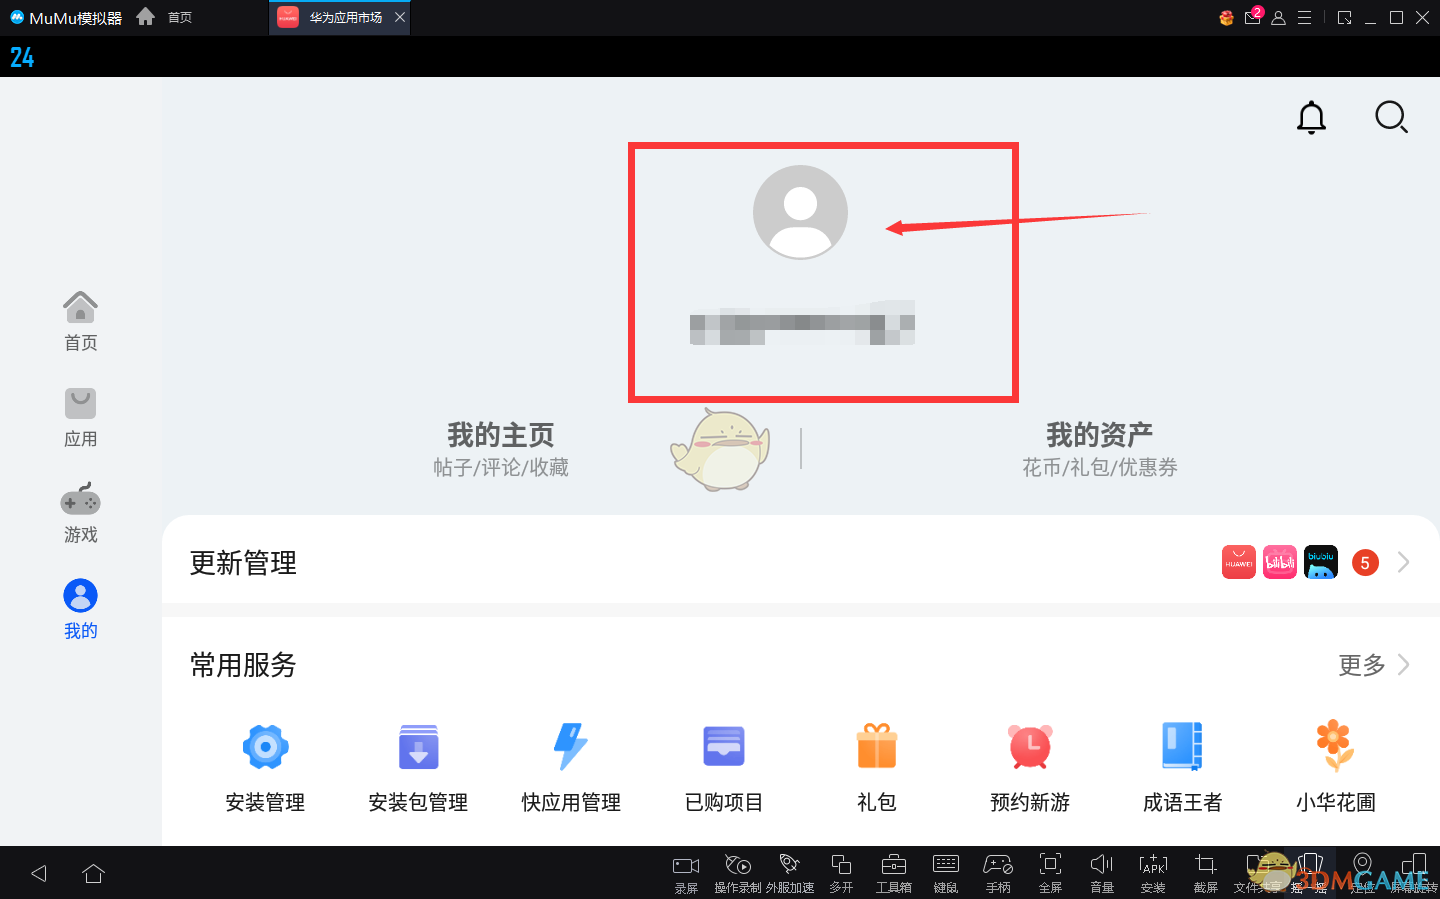Open the MuMu hamburger menu
The height and width of the screenshot is (899, 1440).
click(x=1305, y=17)
